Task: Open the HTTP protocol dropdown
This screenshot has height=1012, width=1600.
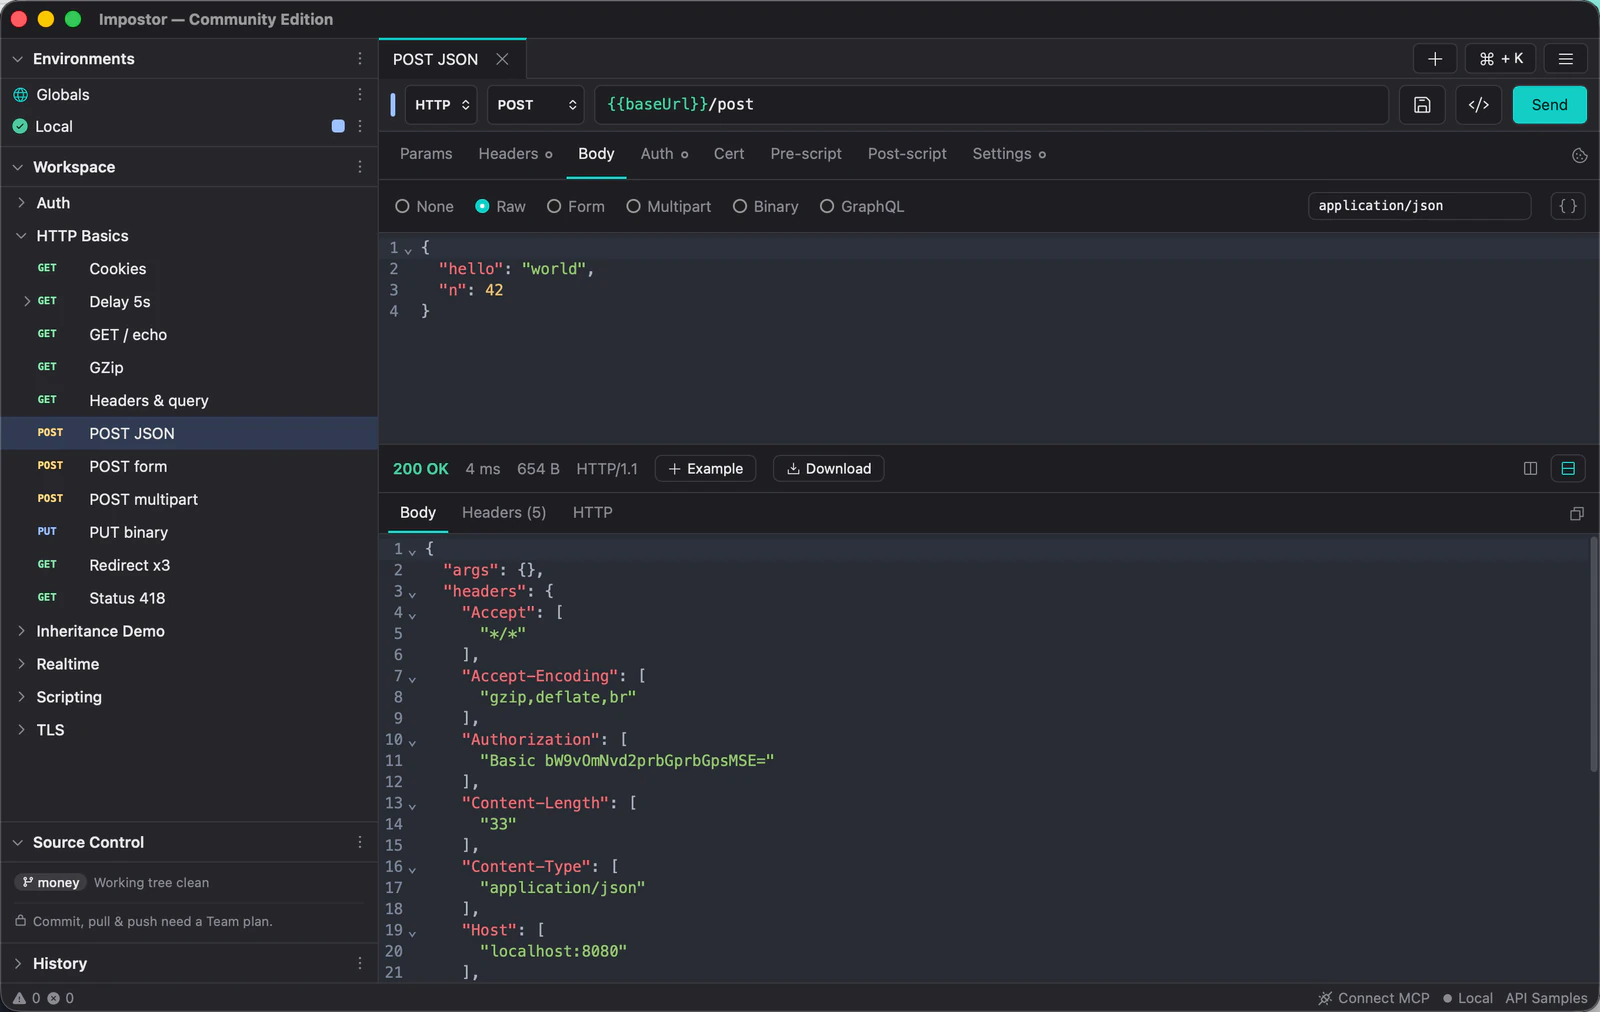Action: point(441,105)
